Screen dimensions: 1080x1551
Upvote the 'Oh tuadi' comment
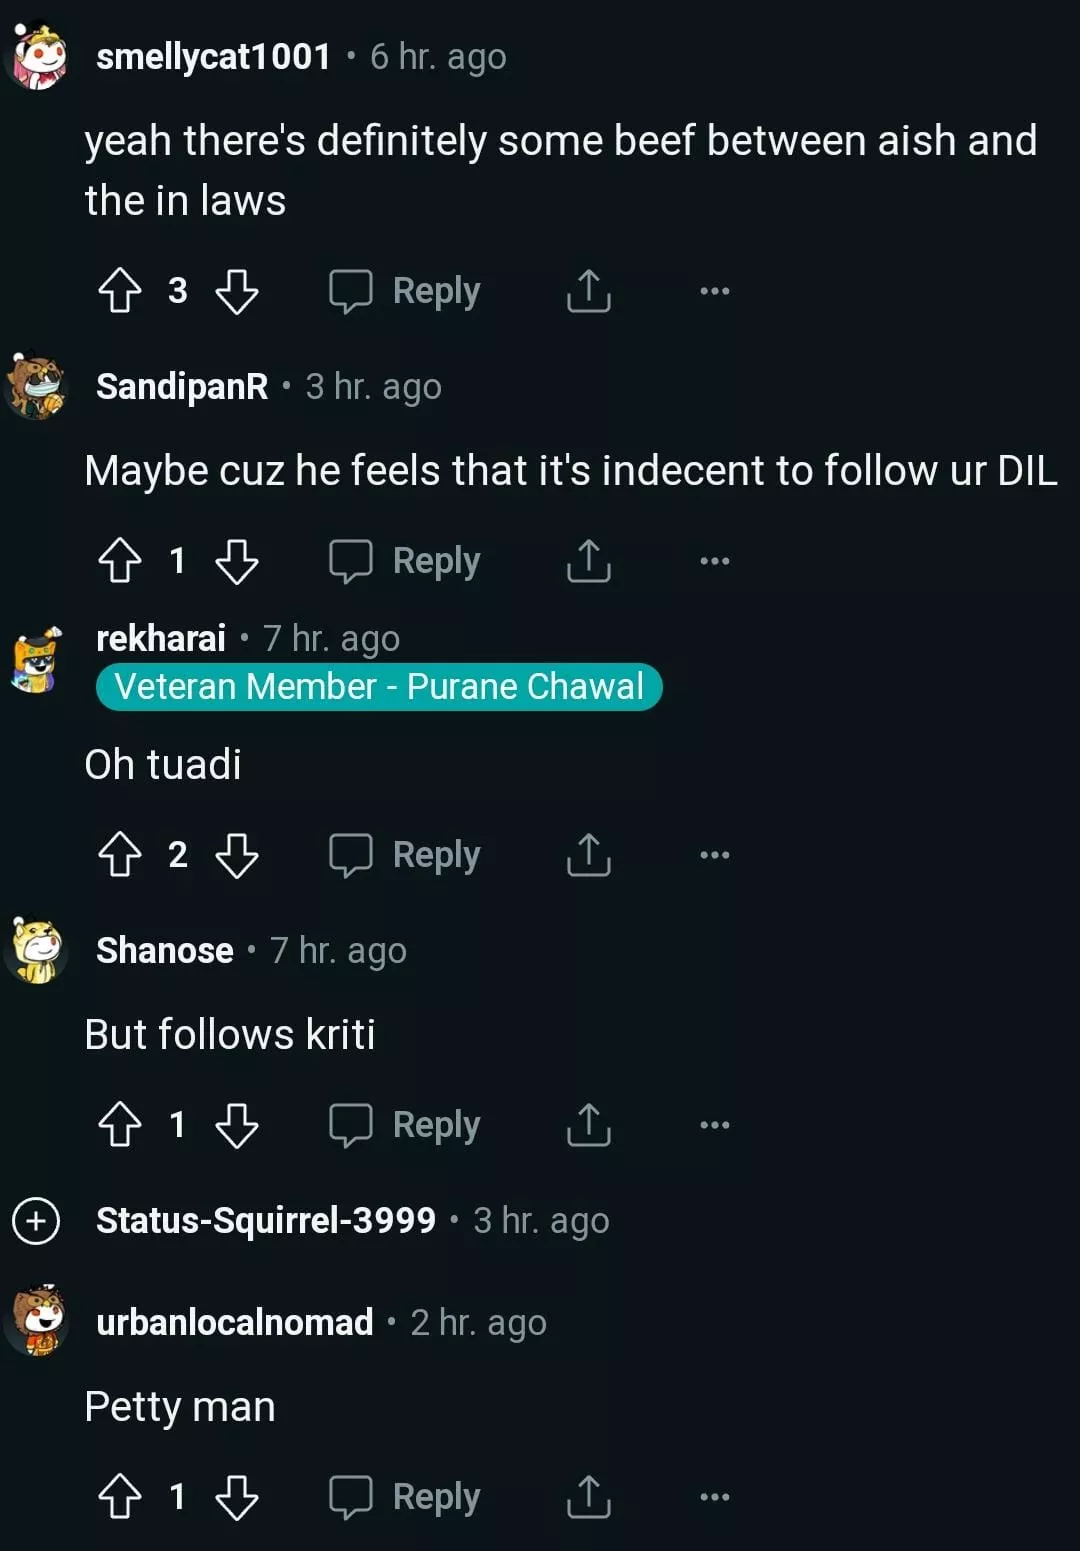tap(120, 855)
